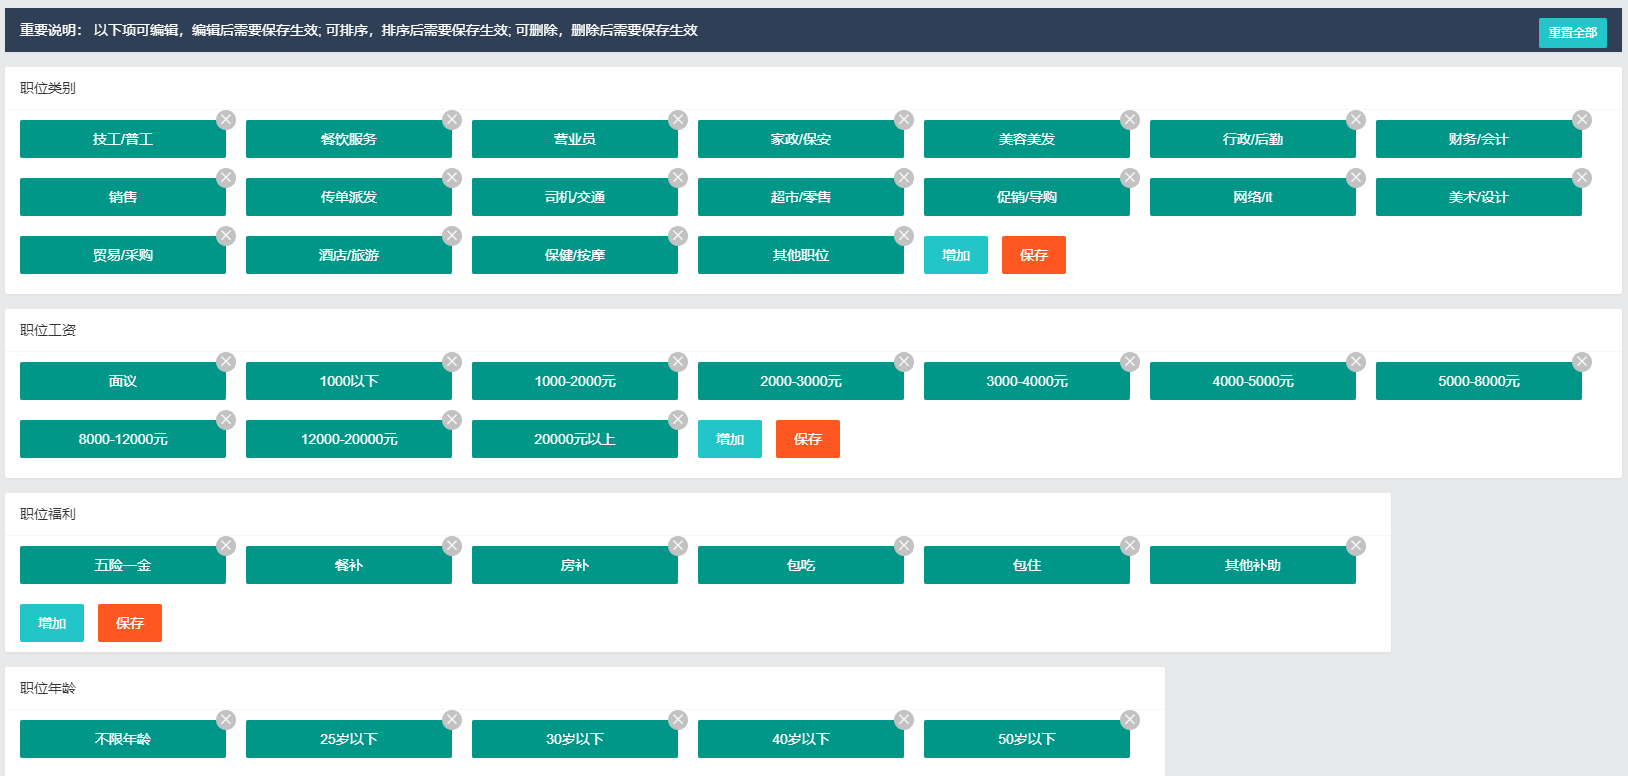This screenshot has width=1628, height=776.
Task: Delete the 不限年龄 age option
Action: pos(226,720)
